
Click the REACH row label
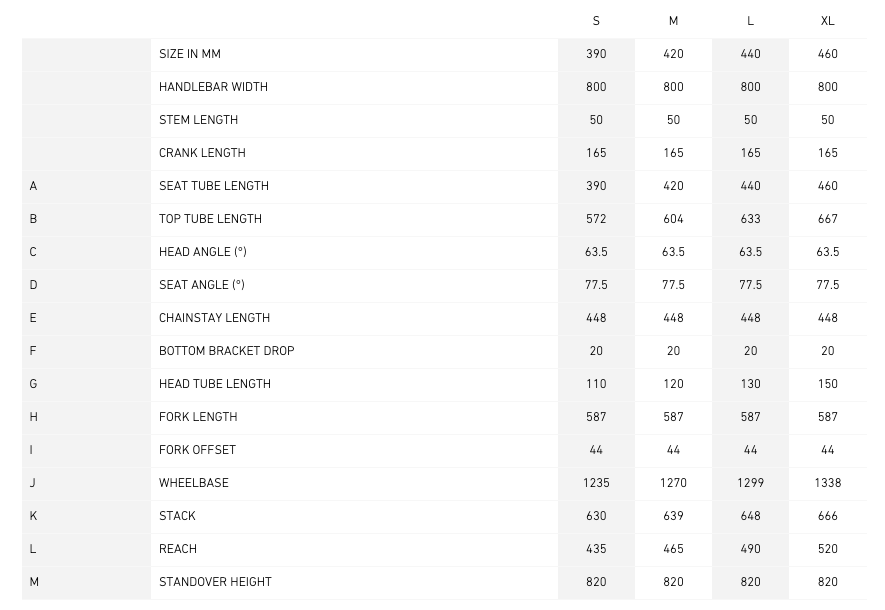tap(178, 549)
